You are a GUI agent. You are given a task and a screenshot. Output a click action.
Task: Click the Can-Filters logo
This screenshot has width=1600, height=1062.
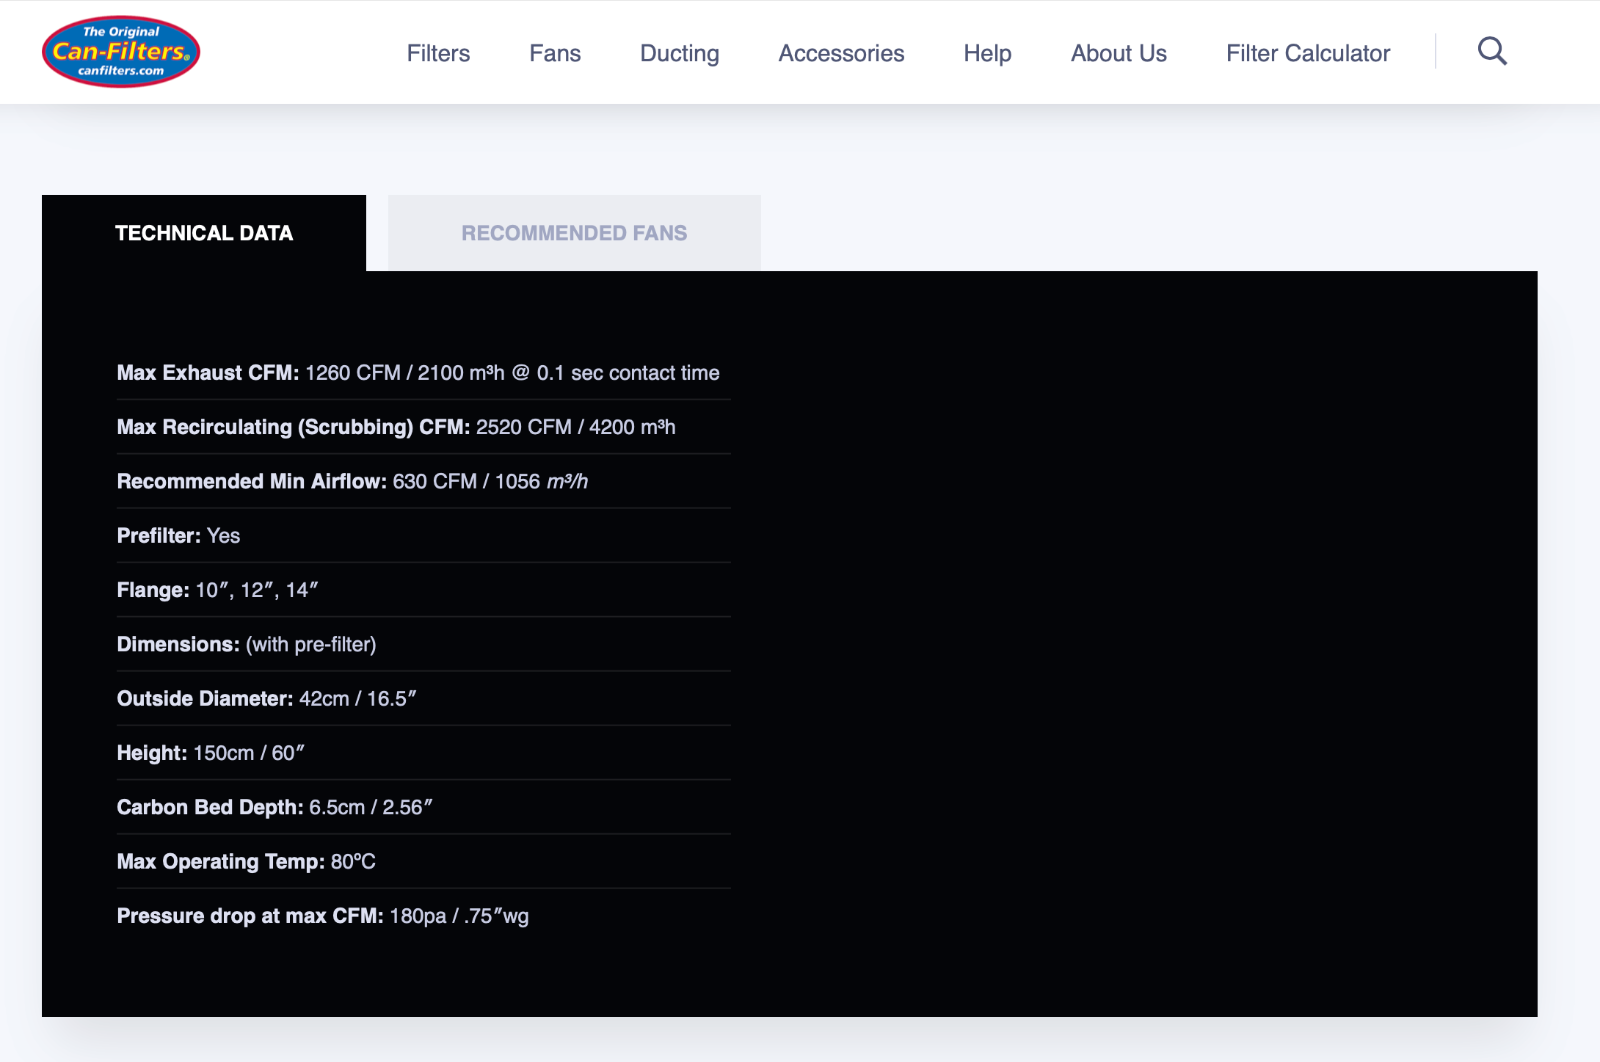(121, 52)
